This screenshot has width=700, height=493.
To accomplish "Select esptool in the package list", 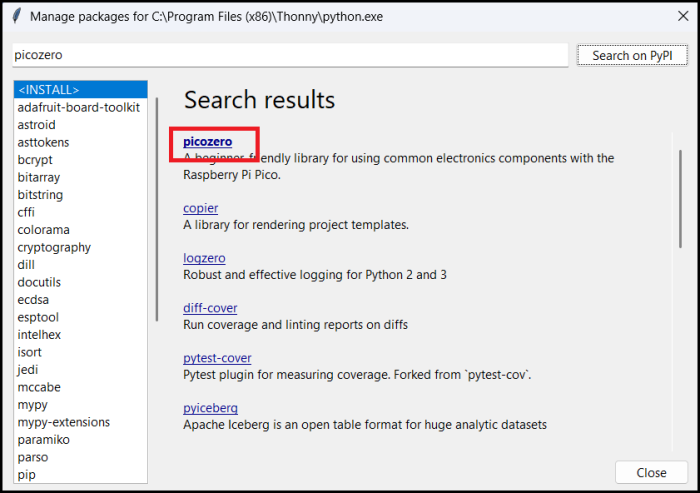I will pyautogui.click(x=81, y=317).
